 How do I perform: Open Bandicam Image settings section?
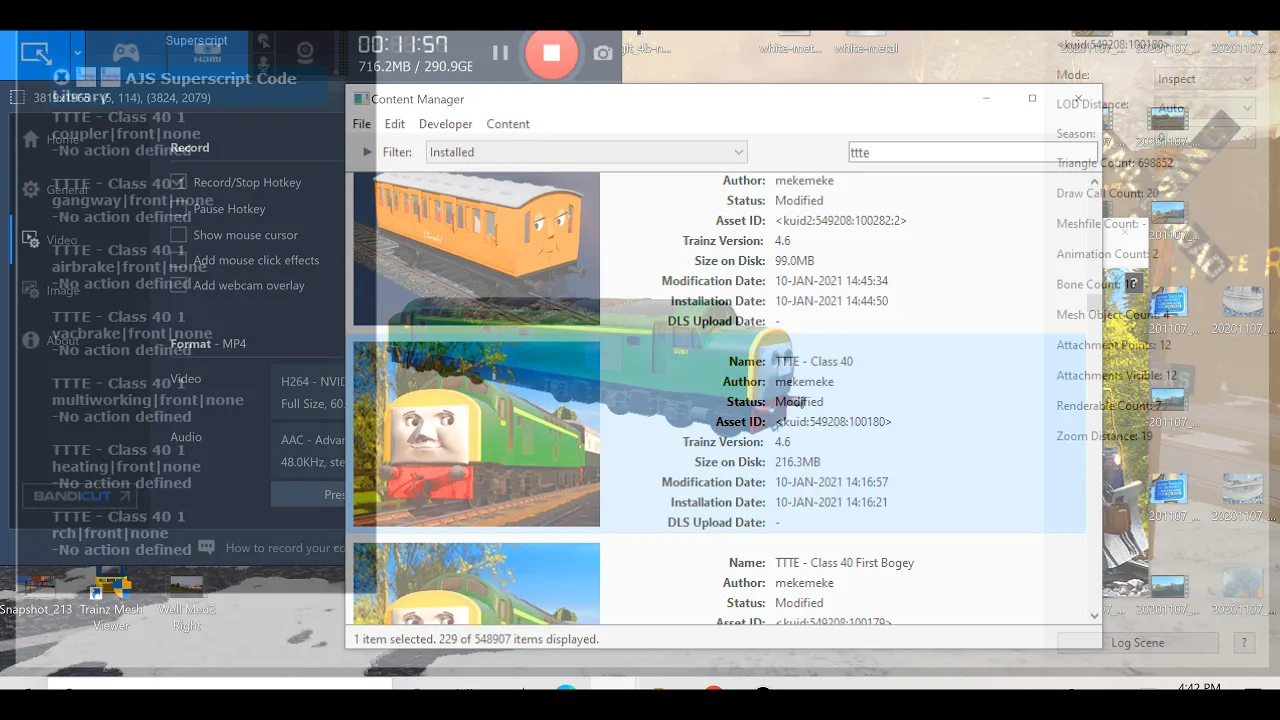(50, 290)
